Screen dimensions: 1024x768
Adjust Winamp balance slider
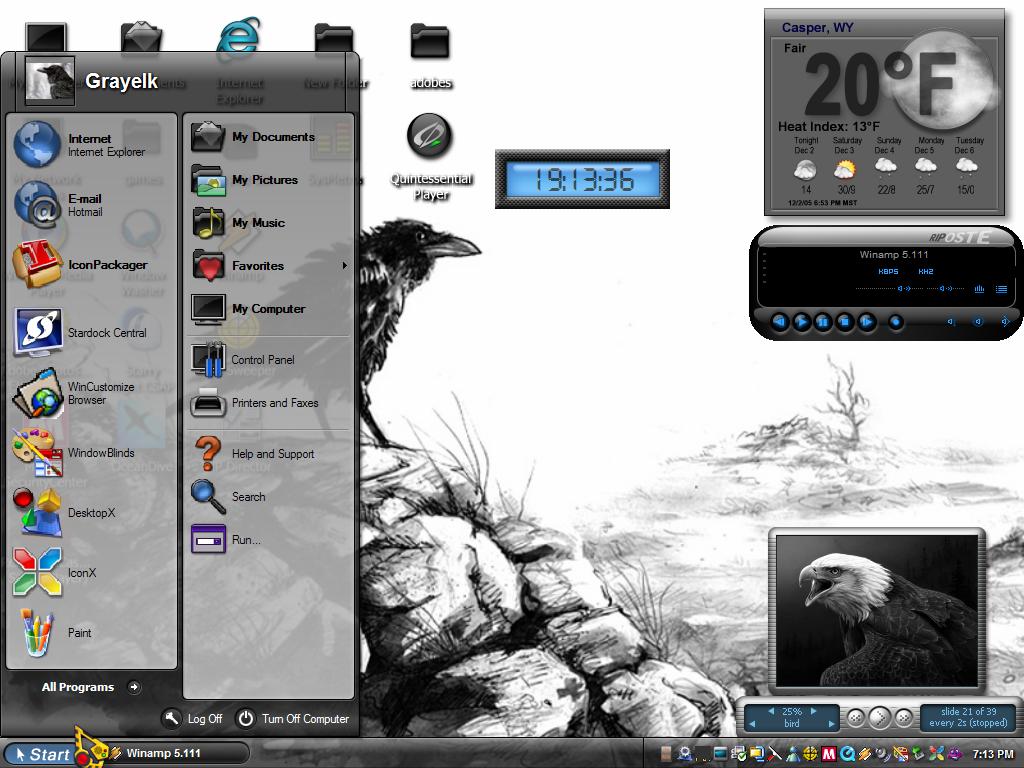(x=946, y=289)
